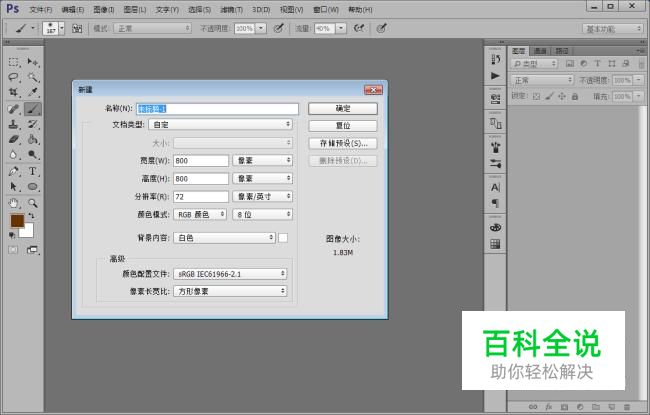Viewport: 650px width, 415px height.
Task: Open the History panel icon
Action: point(495,60)
